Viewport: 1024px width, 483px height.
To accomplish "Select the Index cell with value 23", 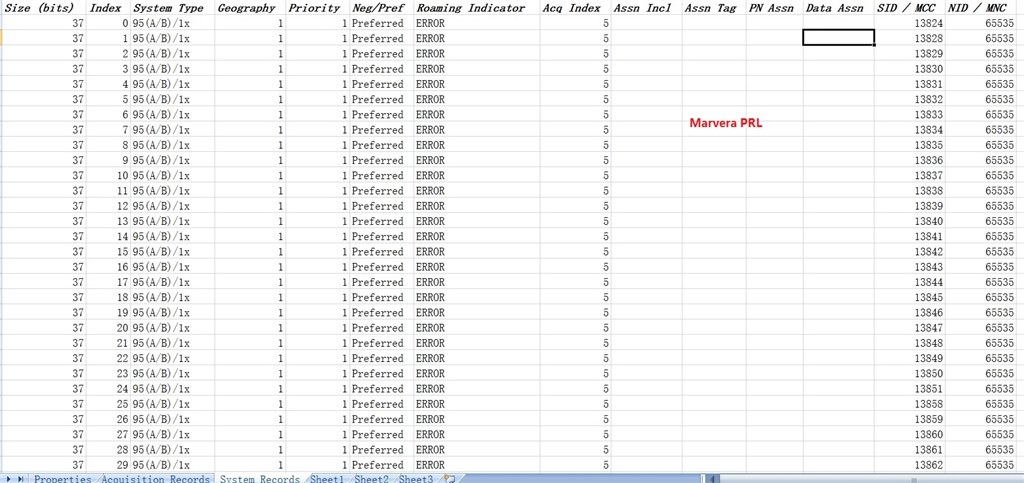I will 108,373.
